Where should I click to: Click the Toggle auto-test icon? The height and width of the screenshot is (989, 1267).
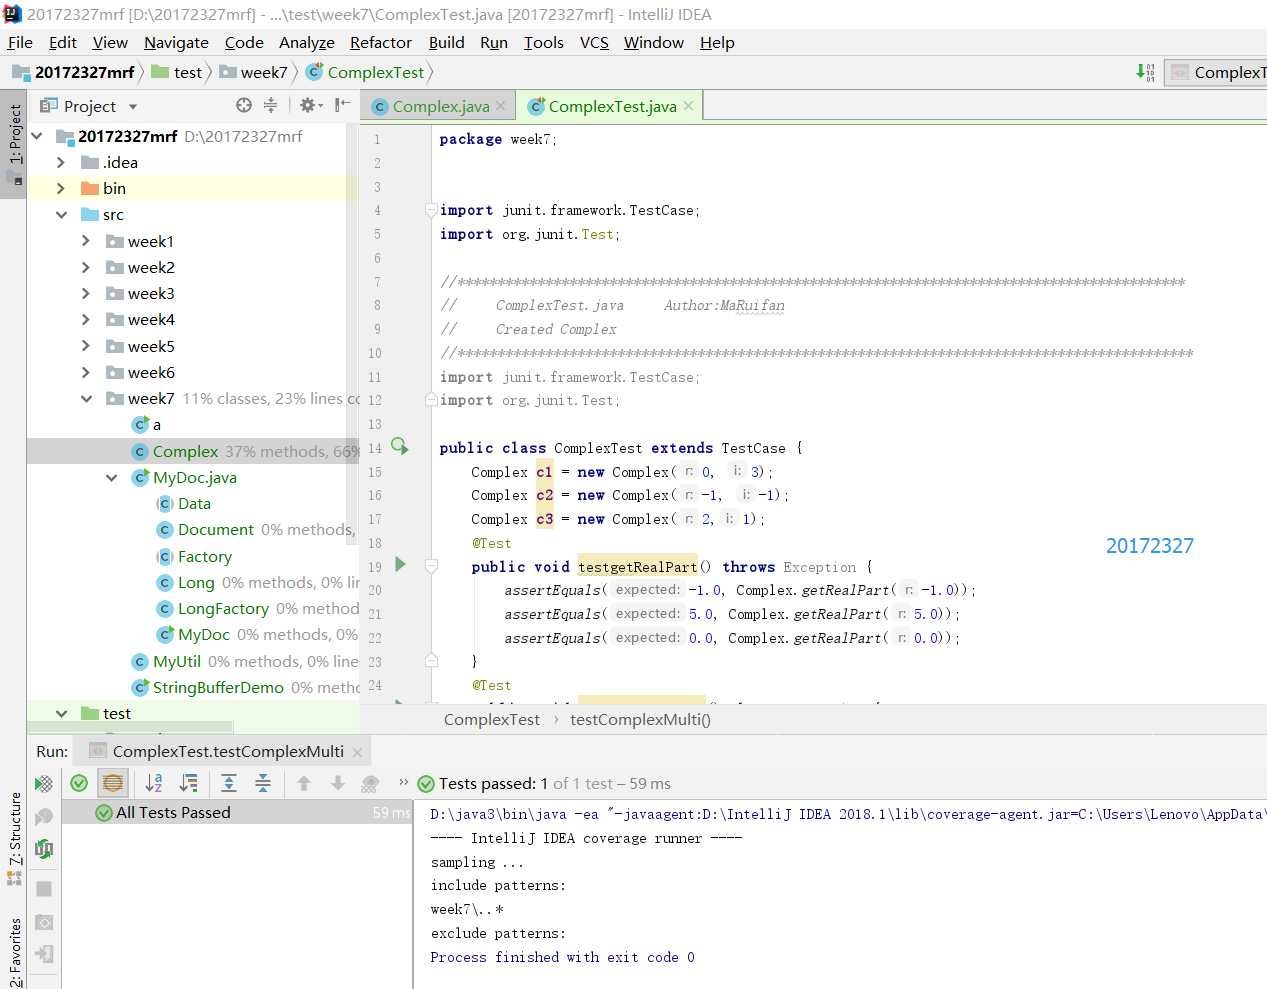click(44, 849)
